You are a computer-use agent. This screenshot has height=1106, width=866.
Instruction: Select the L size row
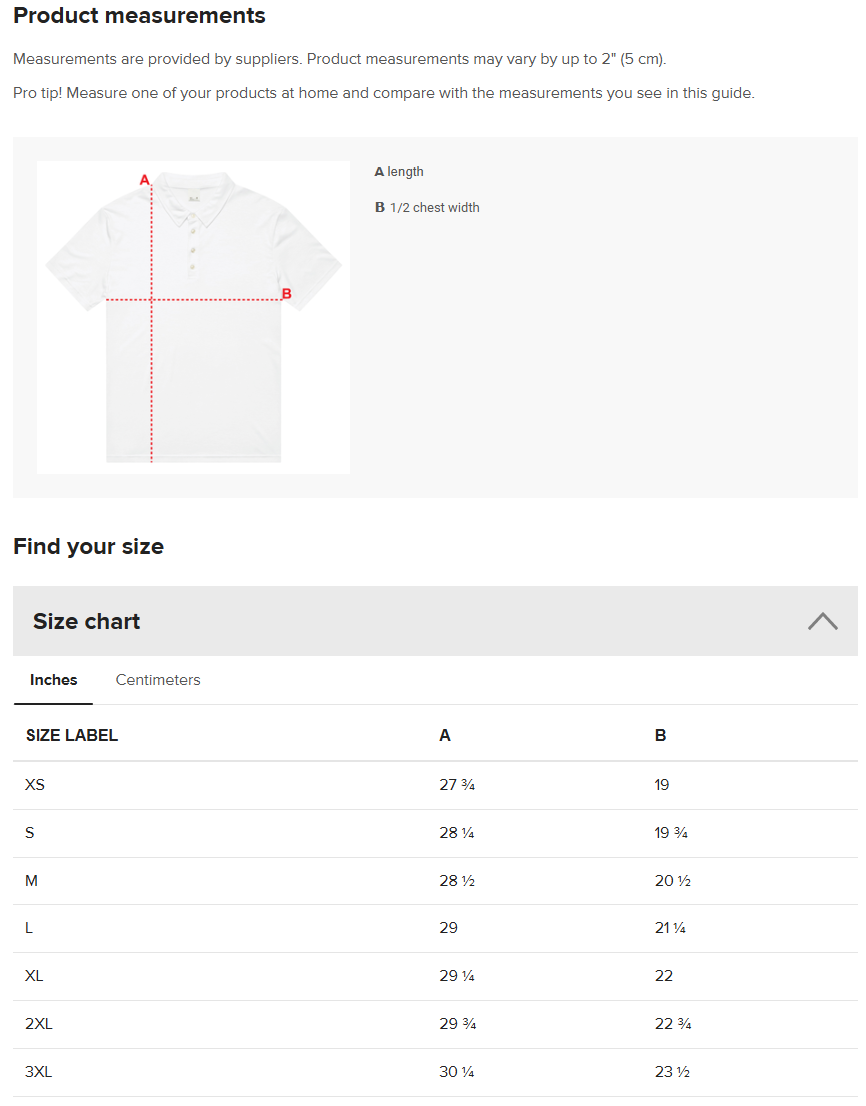click(29, 928)
